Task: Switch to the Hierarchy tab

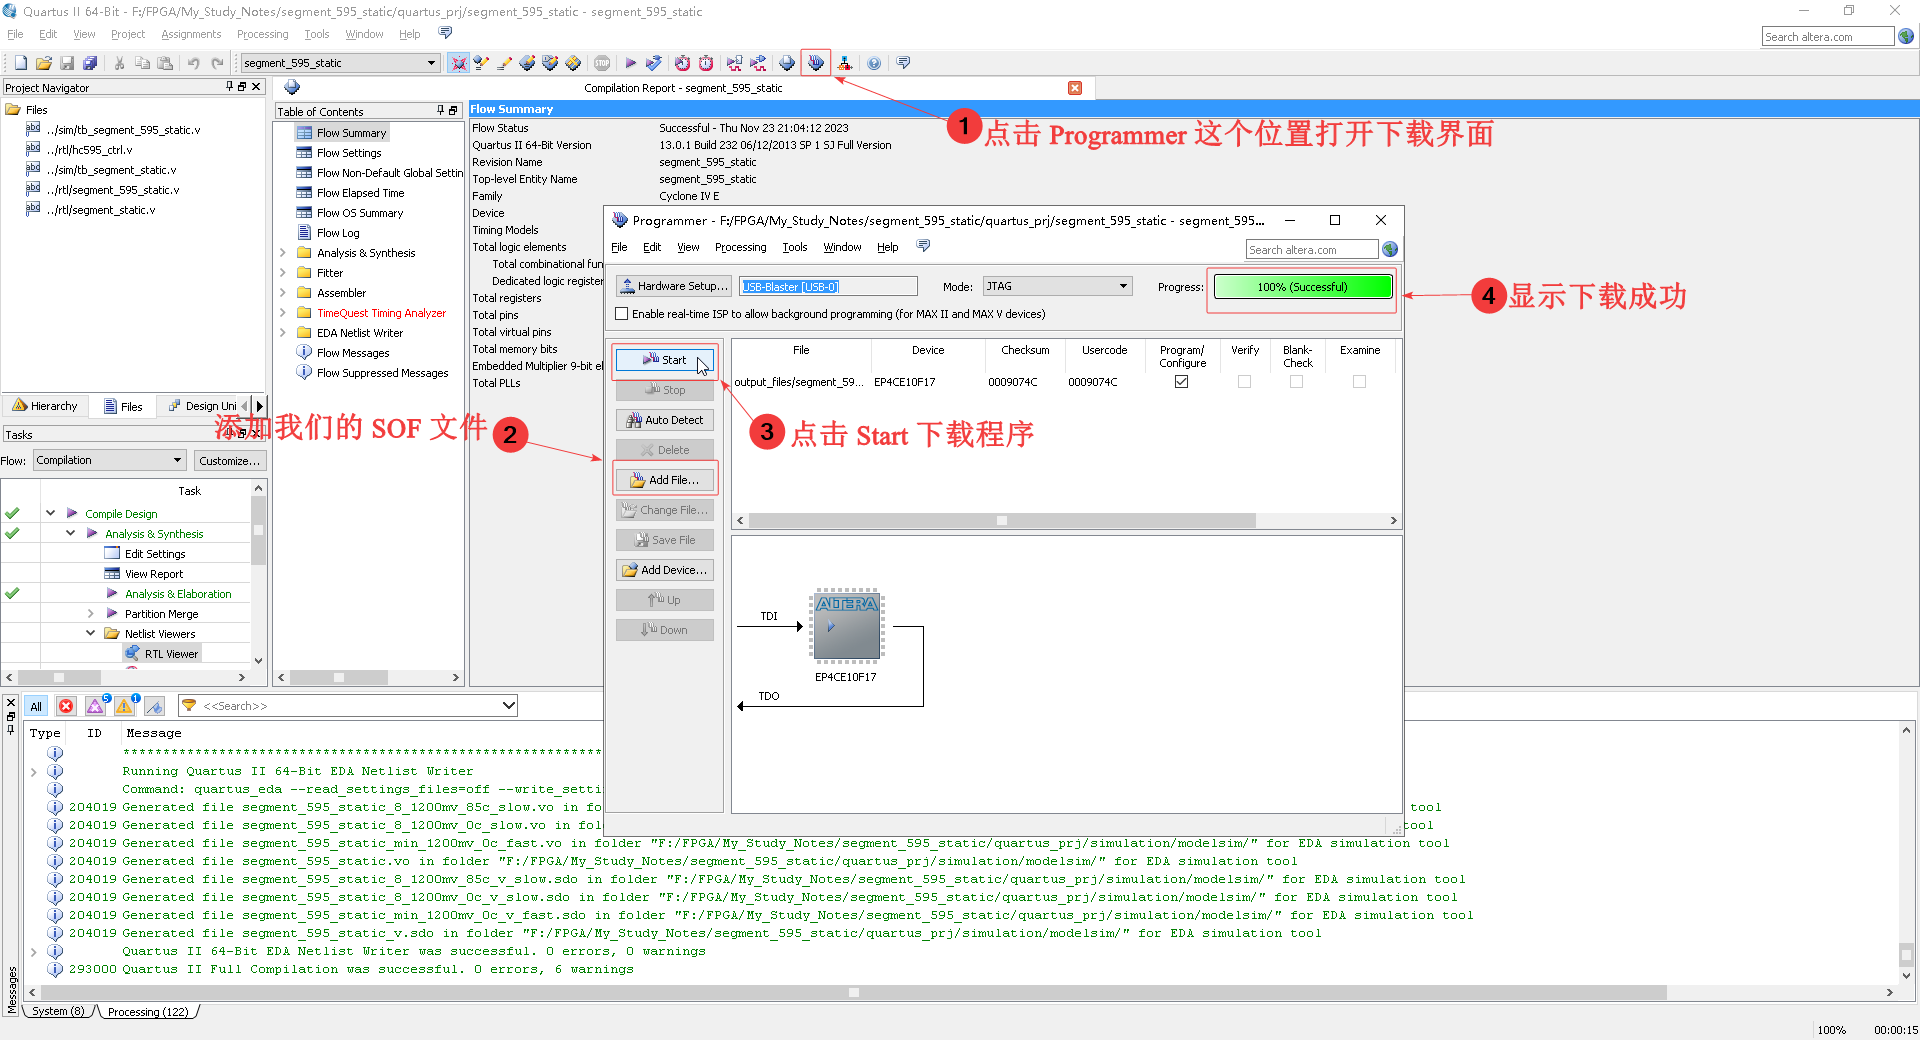Action: pos(46,406)
